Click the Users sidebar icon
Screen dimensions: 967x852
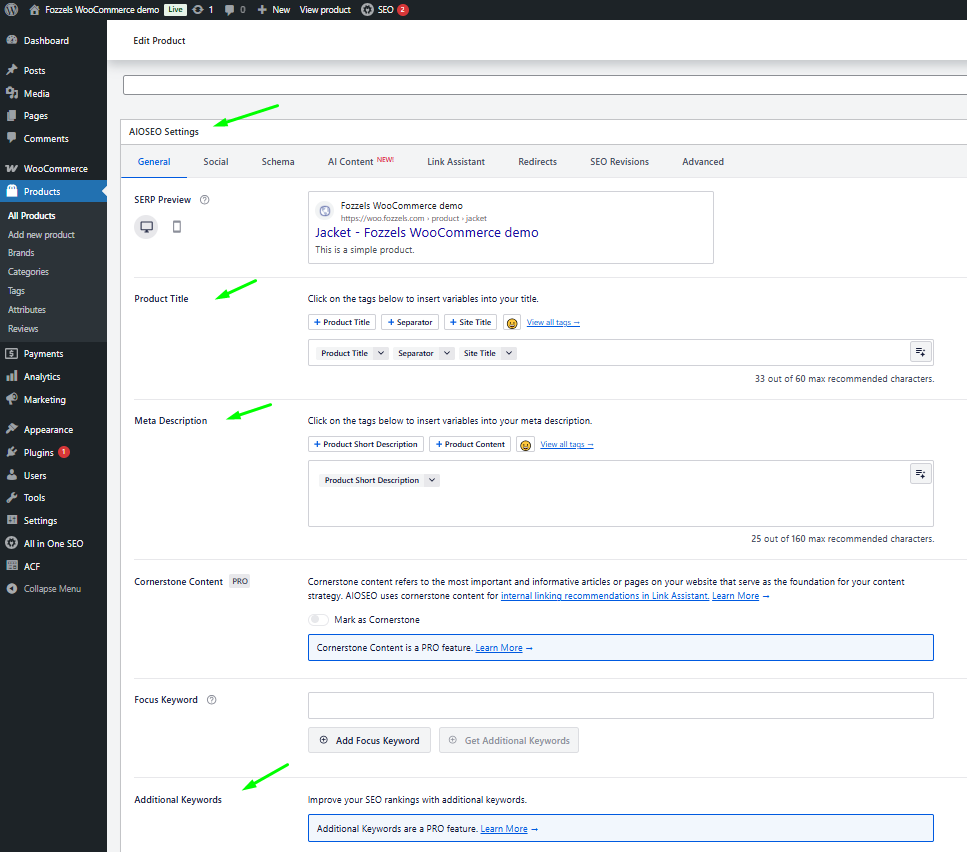point(12,475)
